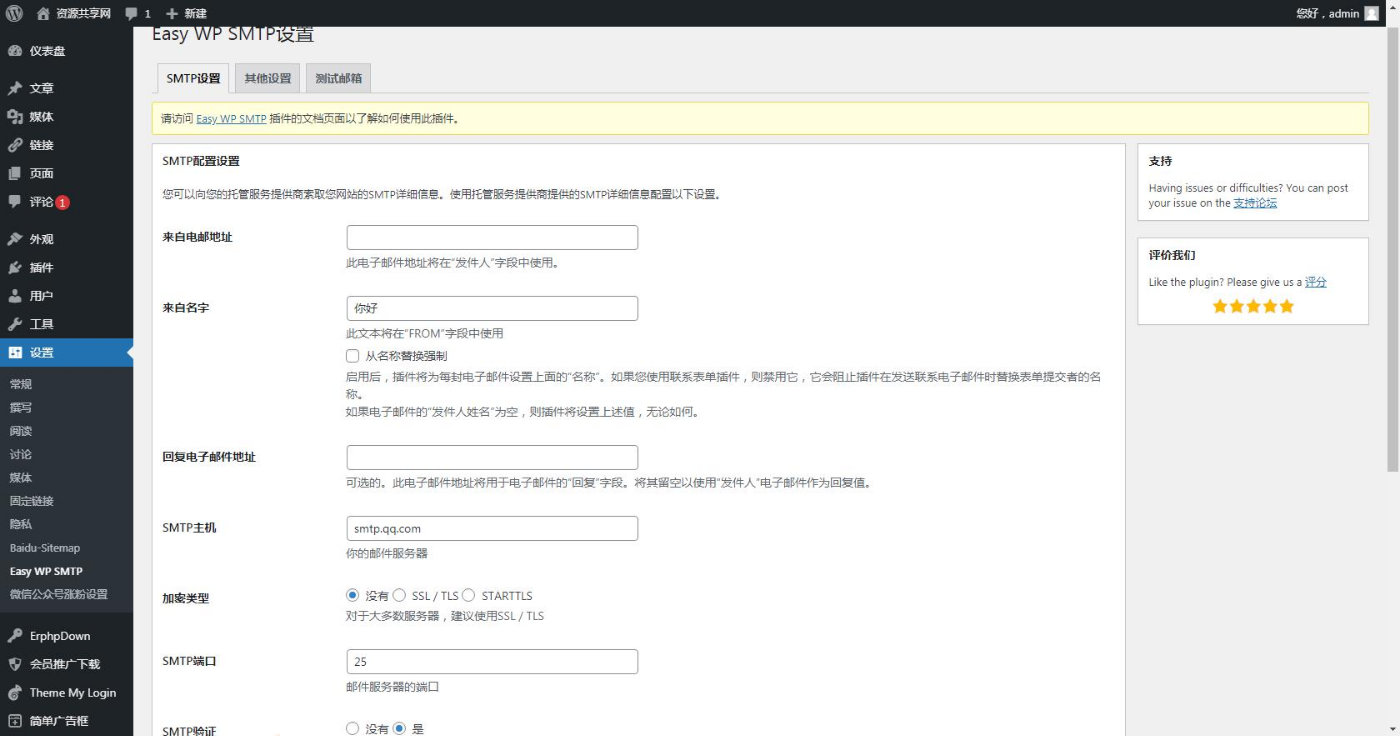The height and width of the screenshot is (736, 1400).
Task: Click the 用户 person icon
Action: (15, 296)
